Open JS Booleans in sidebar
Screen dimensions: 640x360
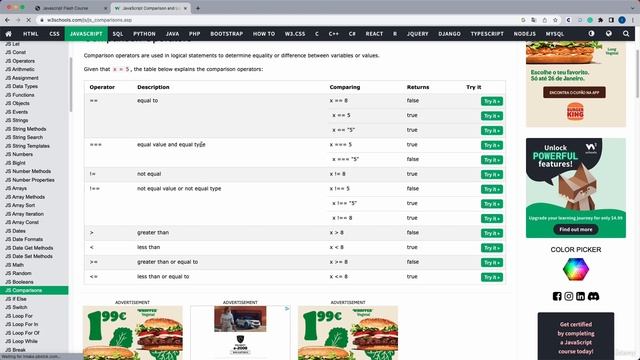pos(19,282)
